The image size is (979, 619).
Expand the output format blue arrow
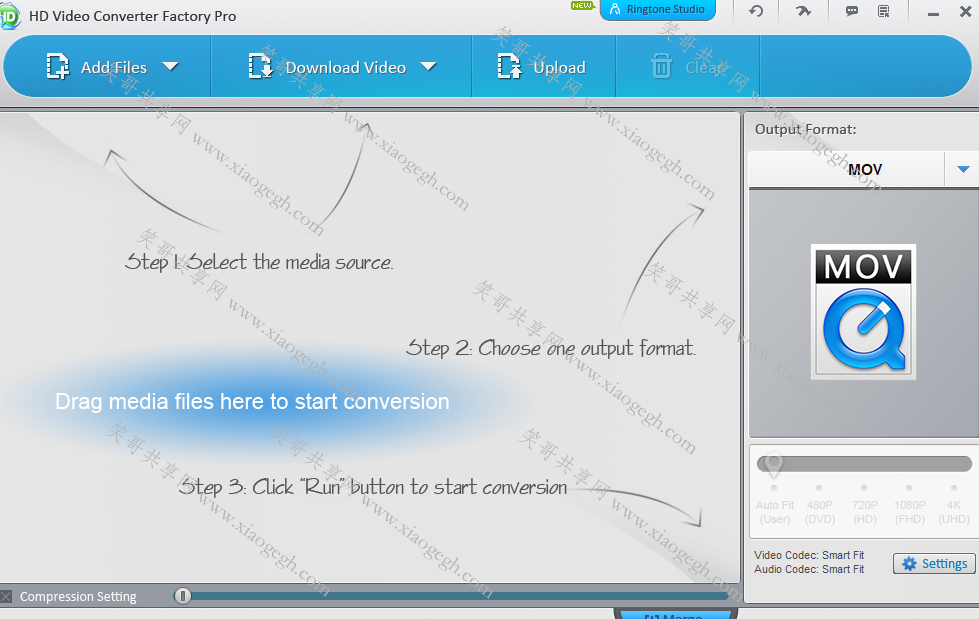(x=963, y=169)
